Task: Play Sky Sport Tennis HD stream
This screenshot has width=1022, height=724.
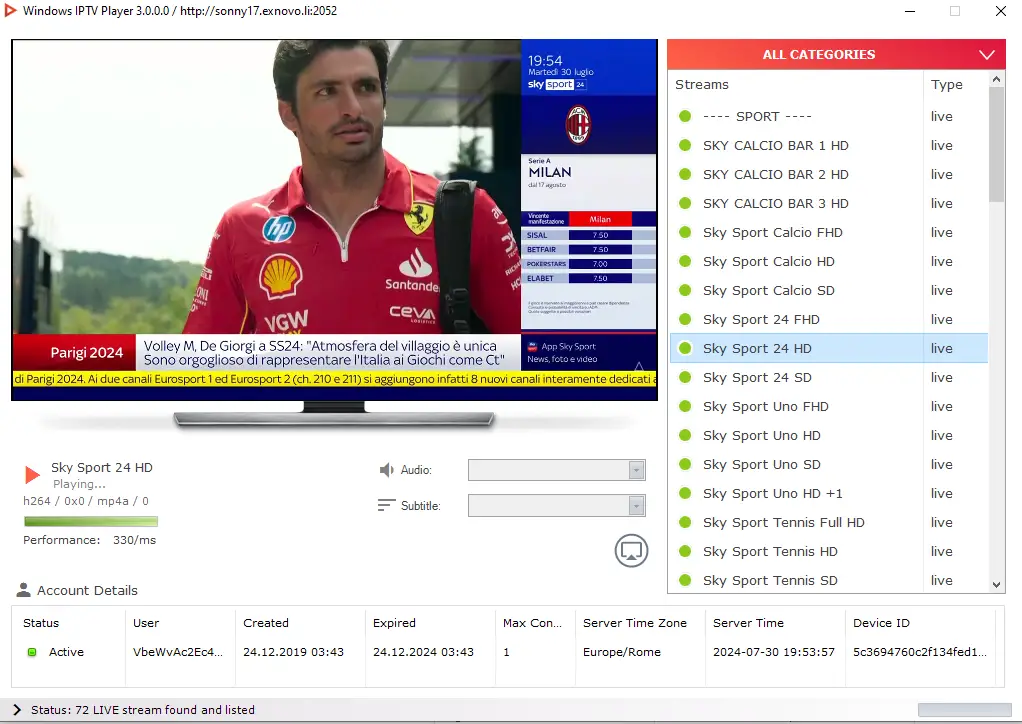Action: [828, 551]
